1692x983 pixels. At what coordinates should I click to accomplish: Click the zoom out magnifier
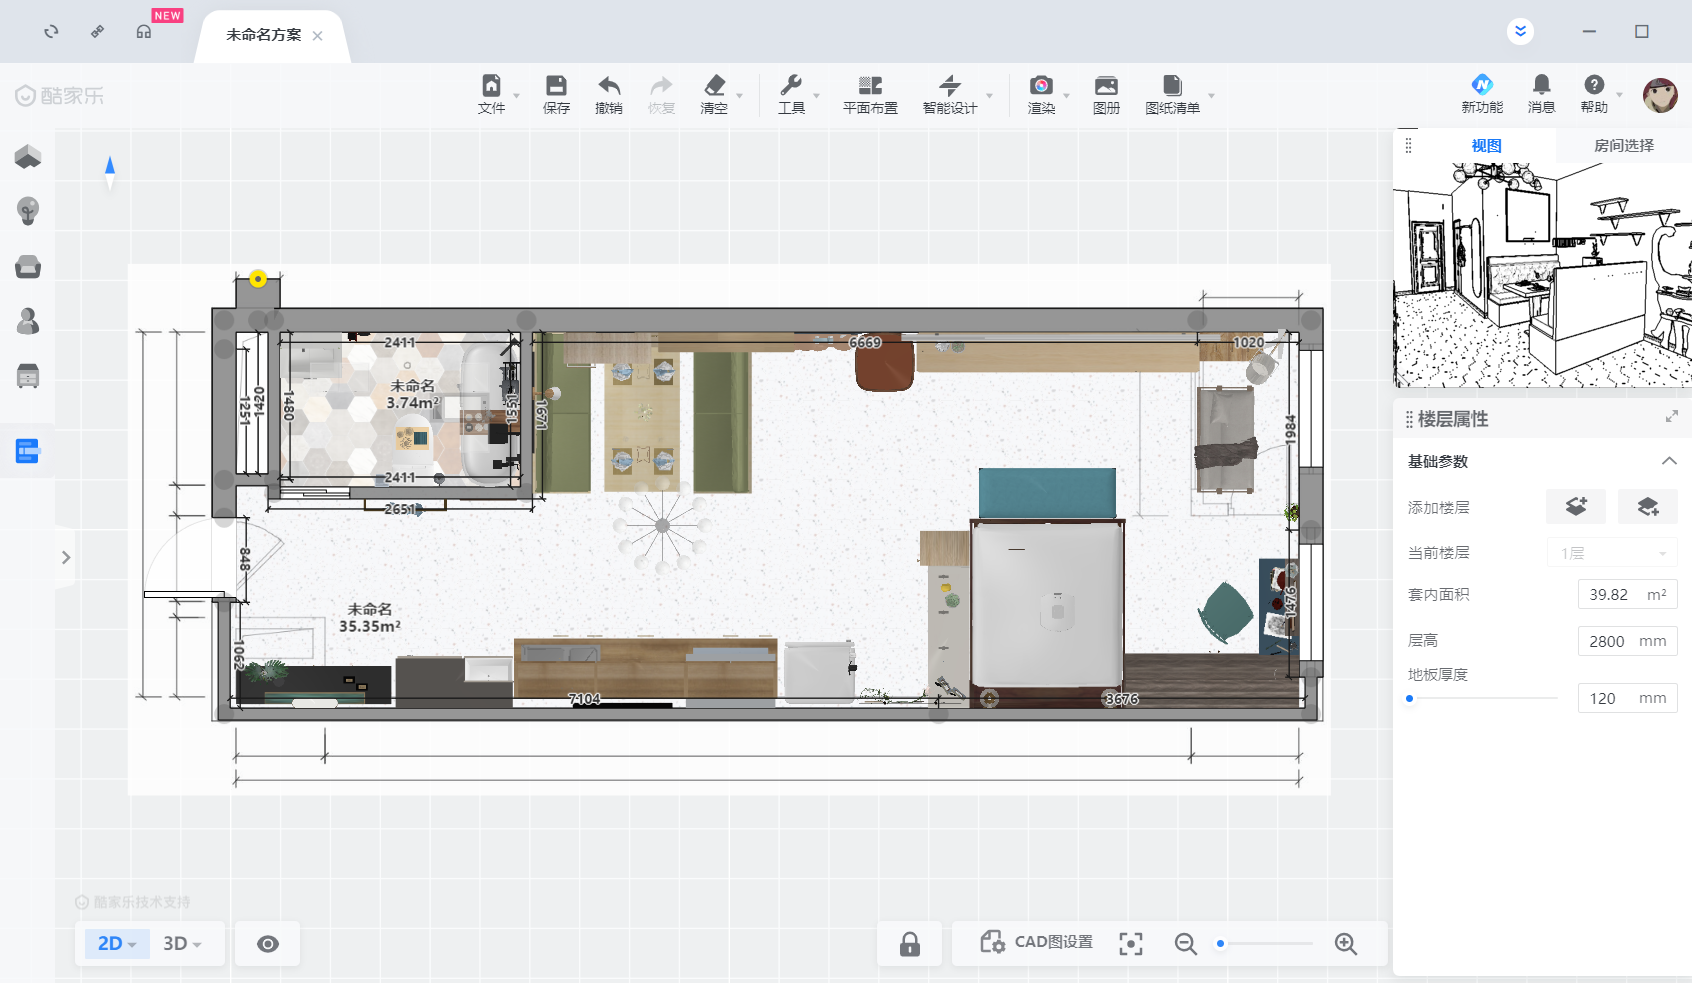point(1186,944)
